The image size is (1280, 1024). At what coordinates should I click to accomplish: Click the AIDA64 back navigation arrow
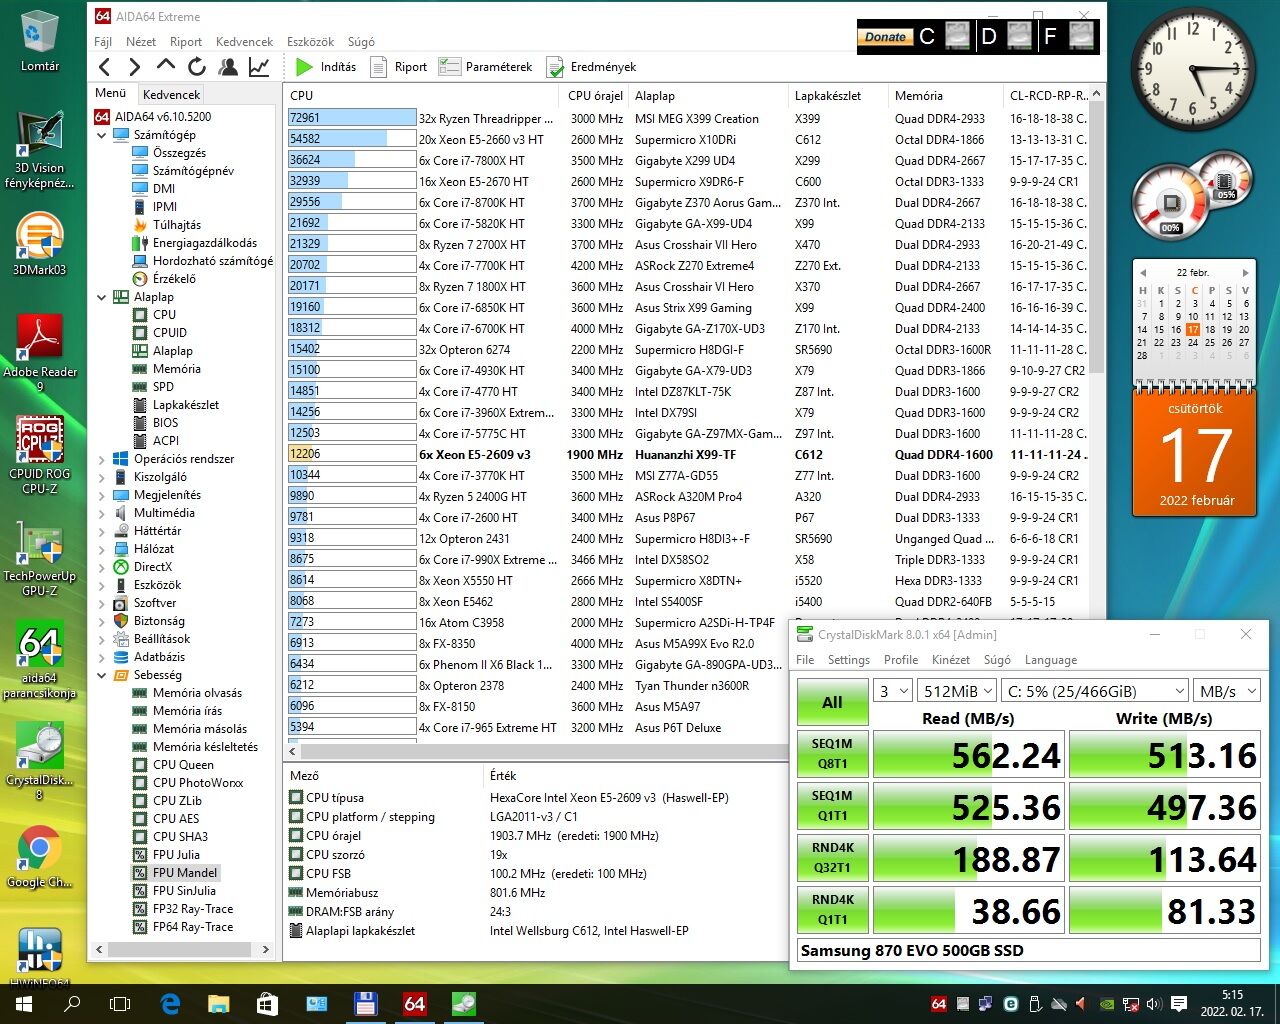[x=105, y=67]
